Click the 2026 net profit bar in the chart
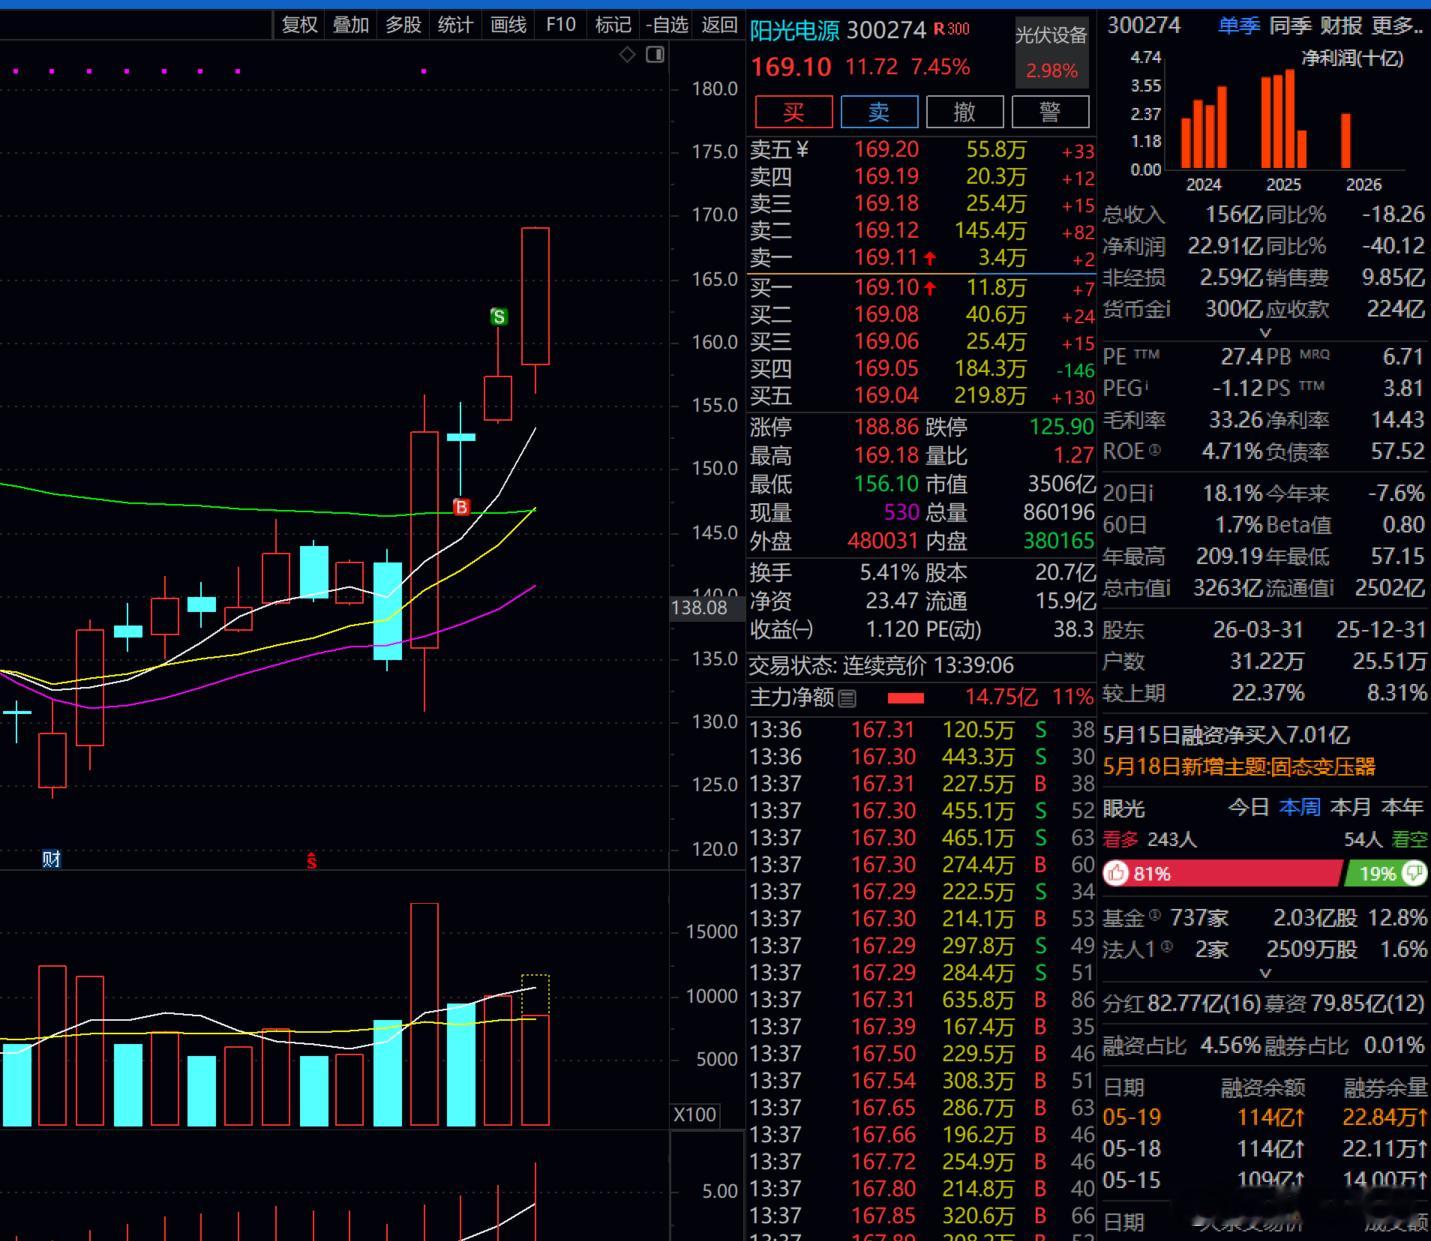 click(1346, 141)
